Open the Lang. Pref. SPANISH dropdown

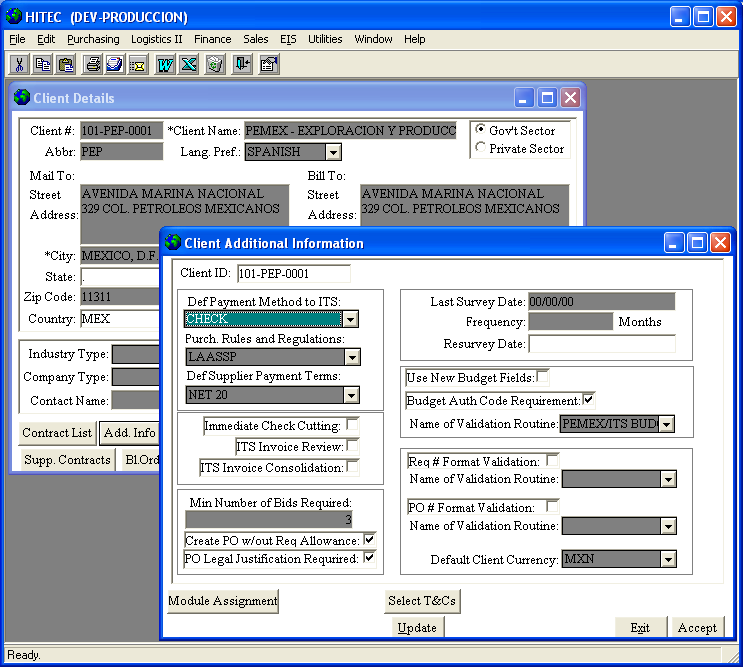(334, 152)
